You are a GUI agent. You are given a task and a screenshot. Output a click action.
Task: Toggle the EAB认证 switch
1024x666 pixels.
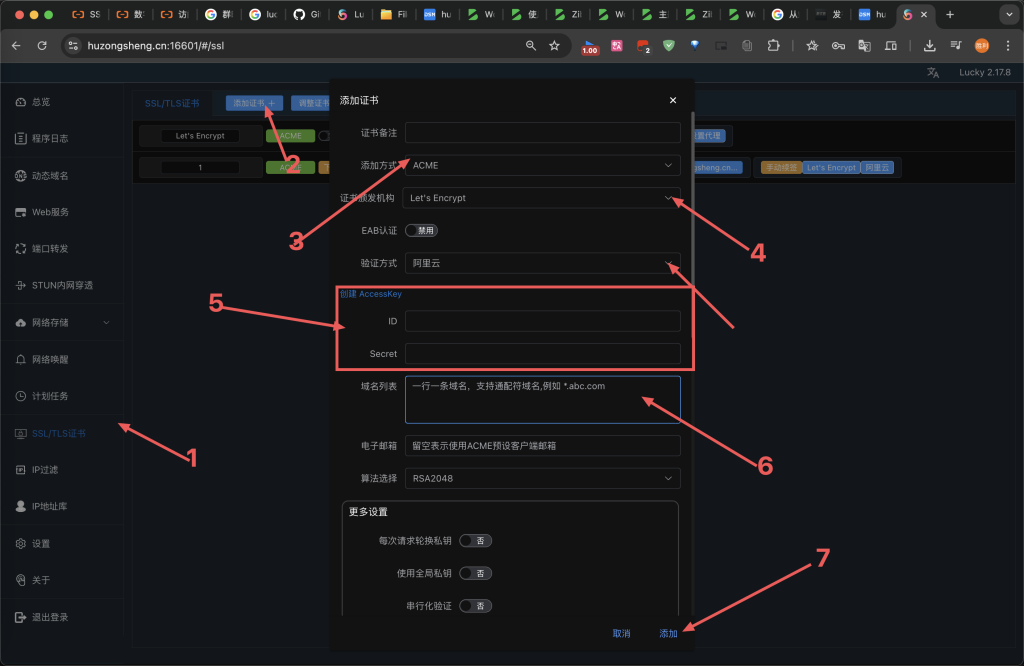click(x=421, y=230)
